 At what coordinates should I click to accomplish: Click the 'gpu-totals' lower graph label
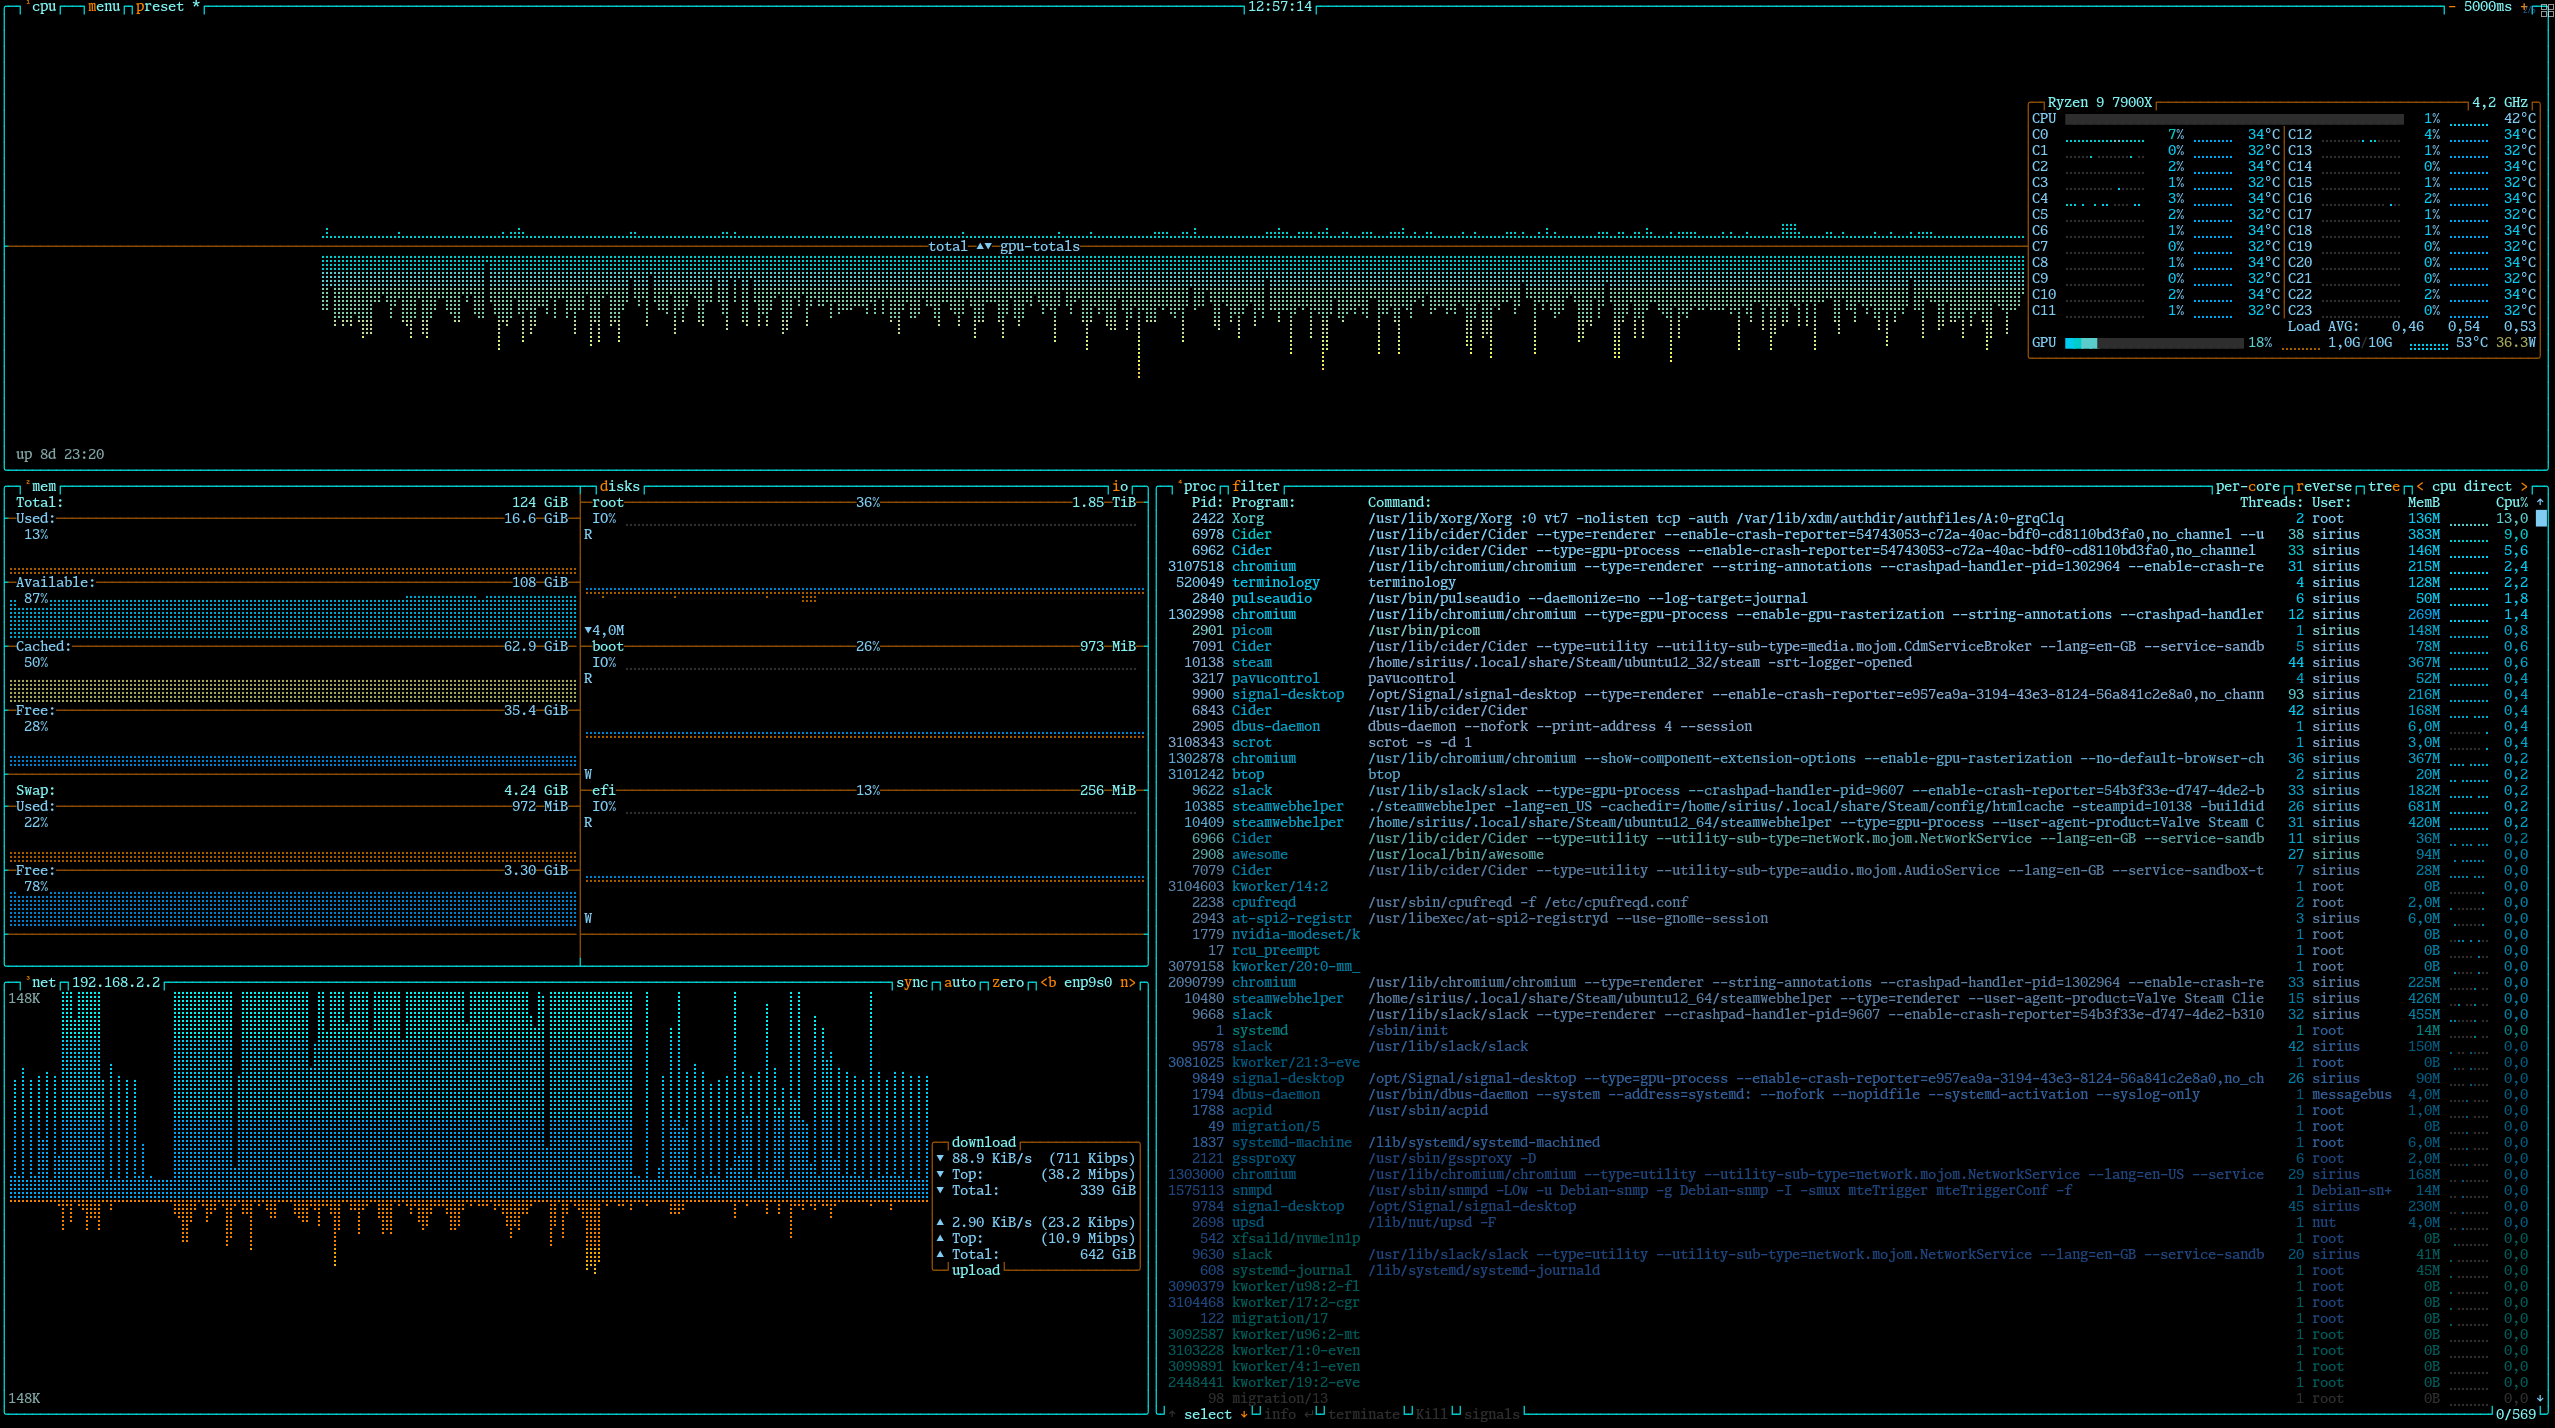(1040, 247)
